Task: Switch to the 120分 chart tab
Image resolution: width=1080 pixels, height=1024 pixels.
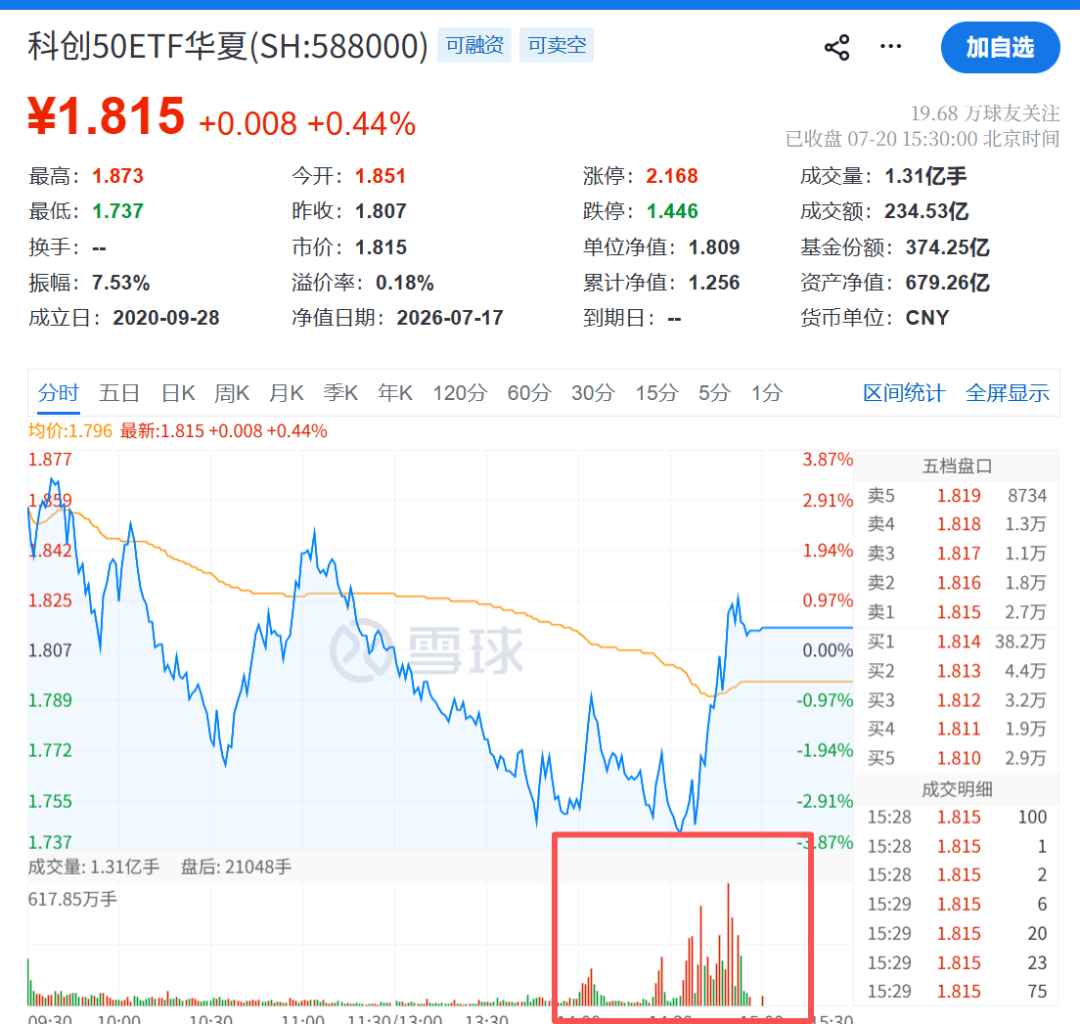Action: pos(459,393)
